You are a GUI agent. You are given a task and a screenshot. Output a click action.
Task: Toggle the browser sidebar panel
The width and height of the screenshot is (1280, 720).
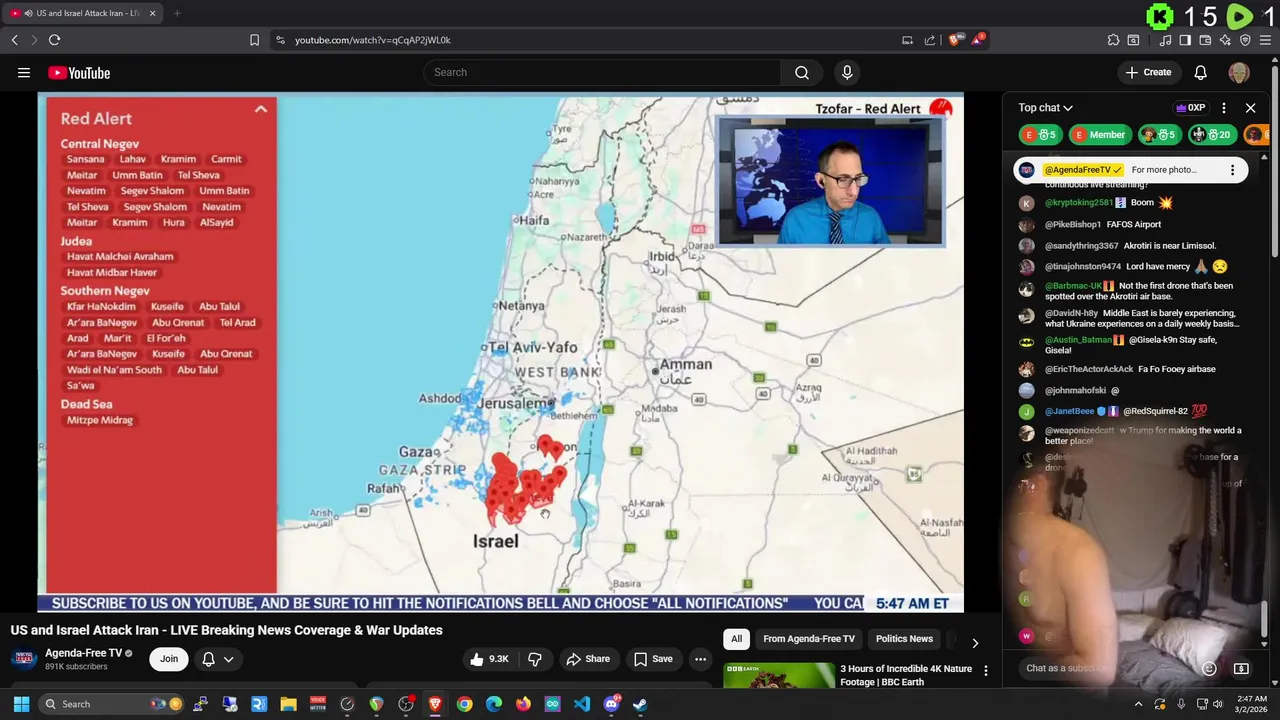1185,40
